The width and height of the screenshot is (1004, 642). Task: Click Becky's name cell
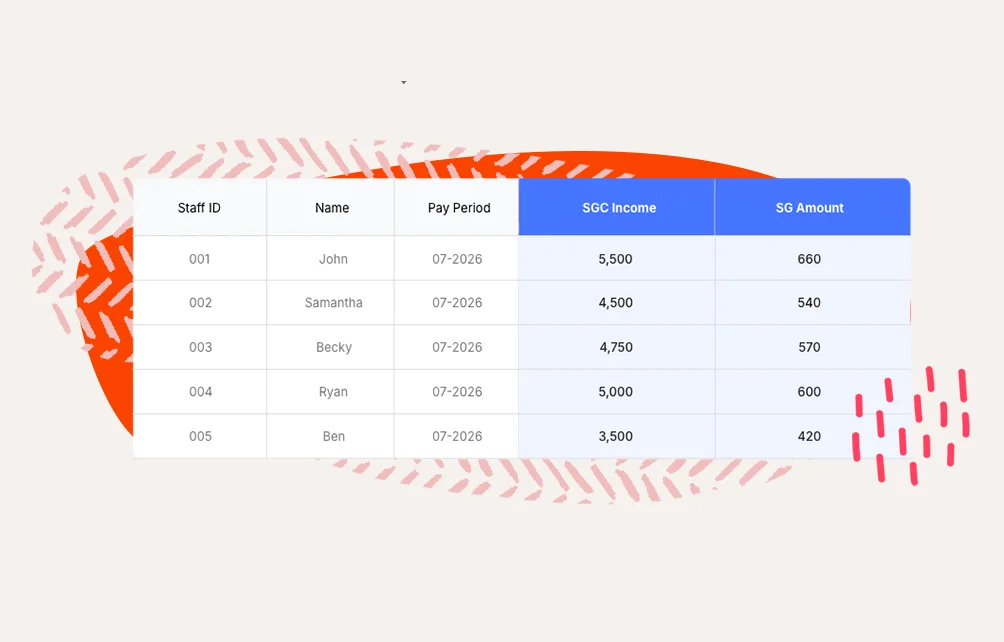333,347
